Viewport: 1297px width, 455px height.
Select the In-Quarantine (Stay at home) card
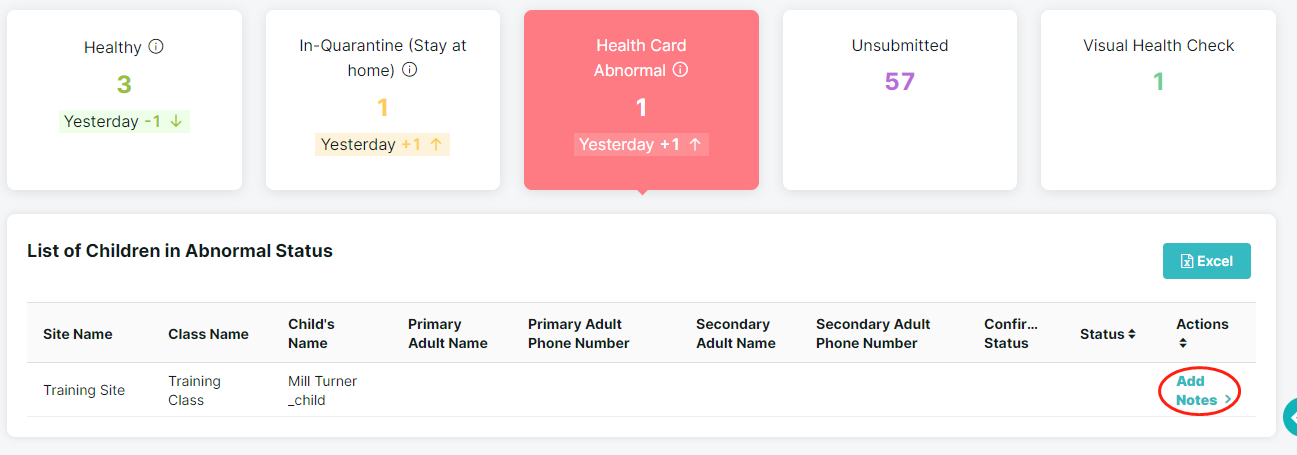tap(383, 100)
